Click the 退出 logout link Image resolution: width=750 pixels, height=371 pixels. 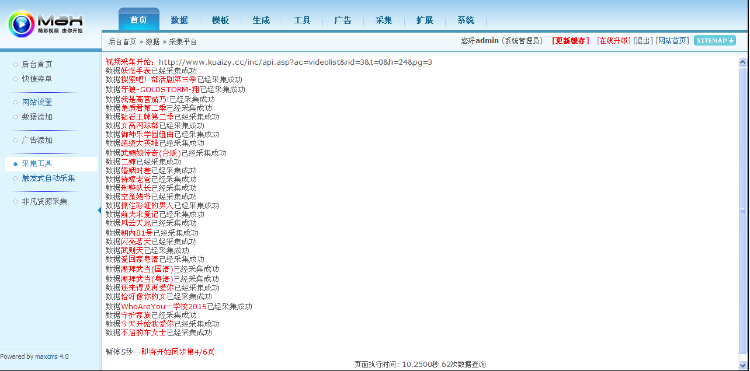coord(643,41)
